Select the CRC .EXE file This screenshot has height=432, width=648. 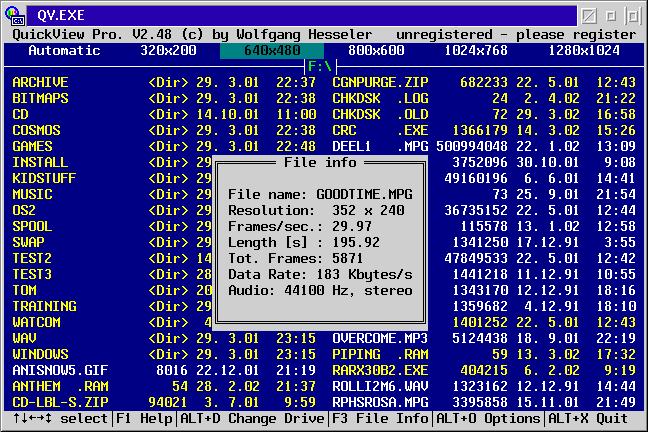(x=484, y=130)
